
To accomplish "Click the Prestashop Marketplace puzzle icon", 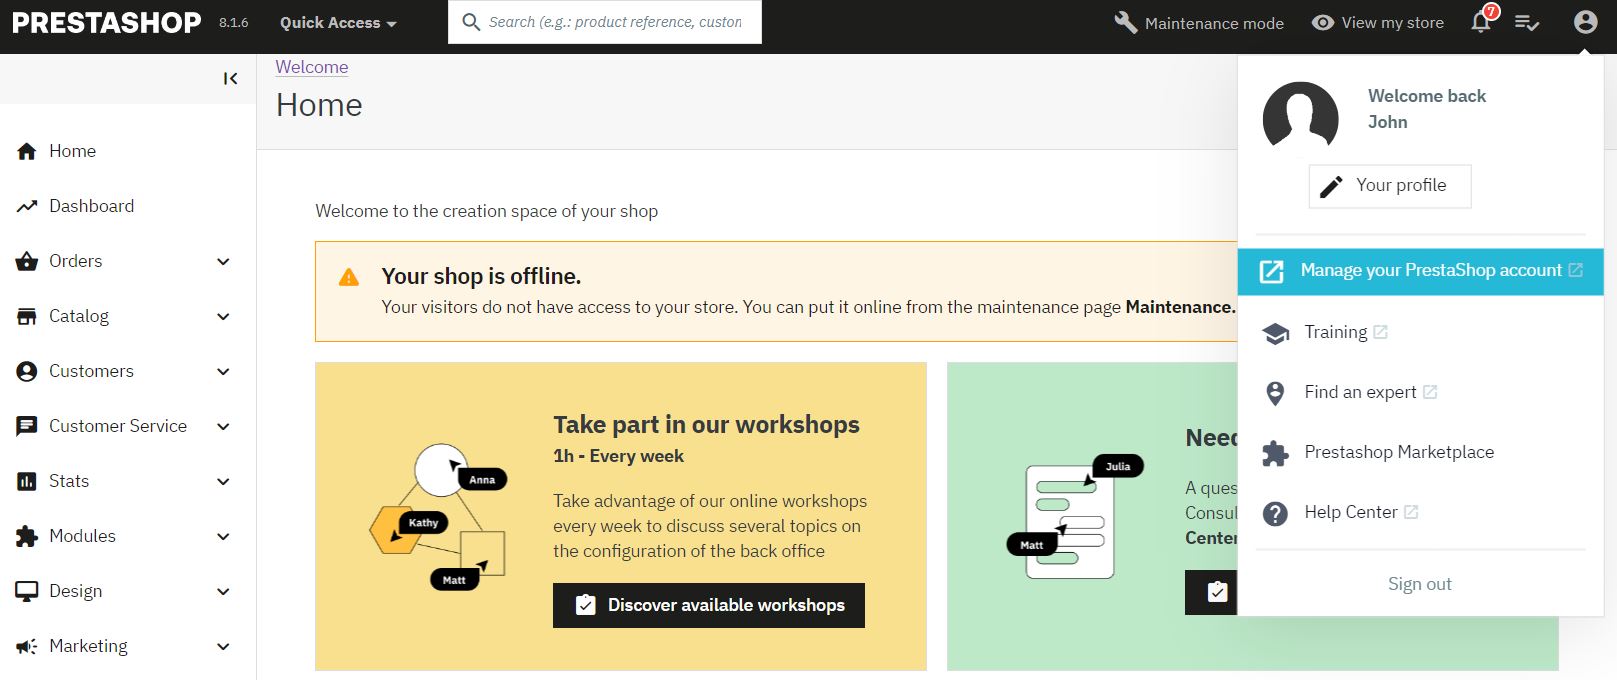I will coord(1275,453).
